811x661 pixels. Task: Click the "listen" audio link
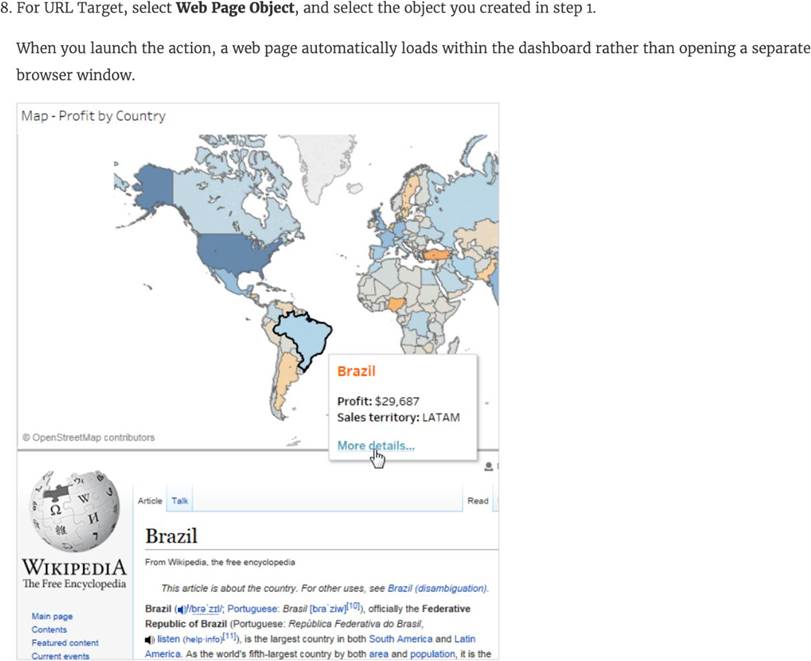point(169,638)
